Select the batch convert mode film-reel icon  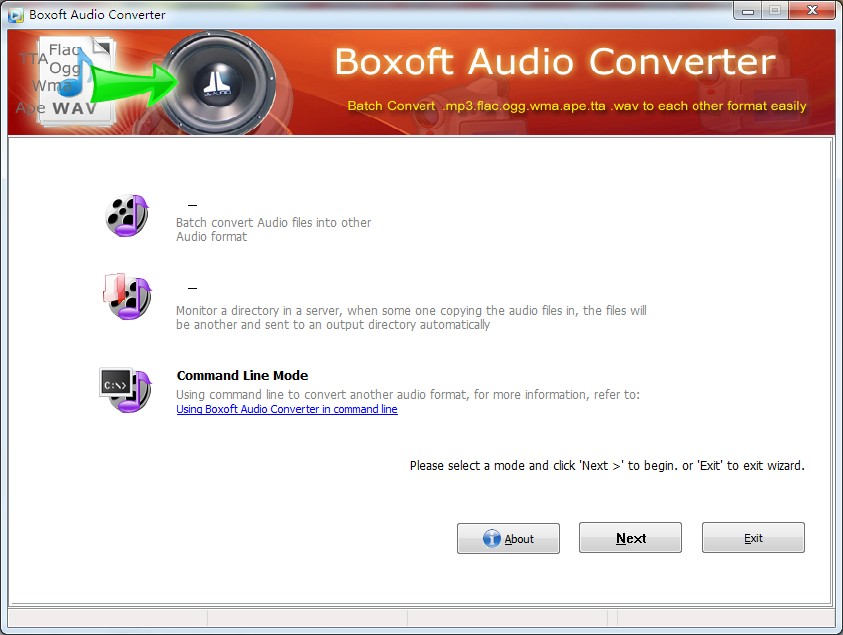127,216
